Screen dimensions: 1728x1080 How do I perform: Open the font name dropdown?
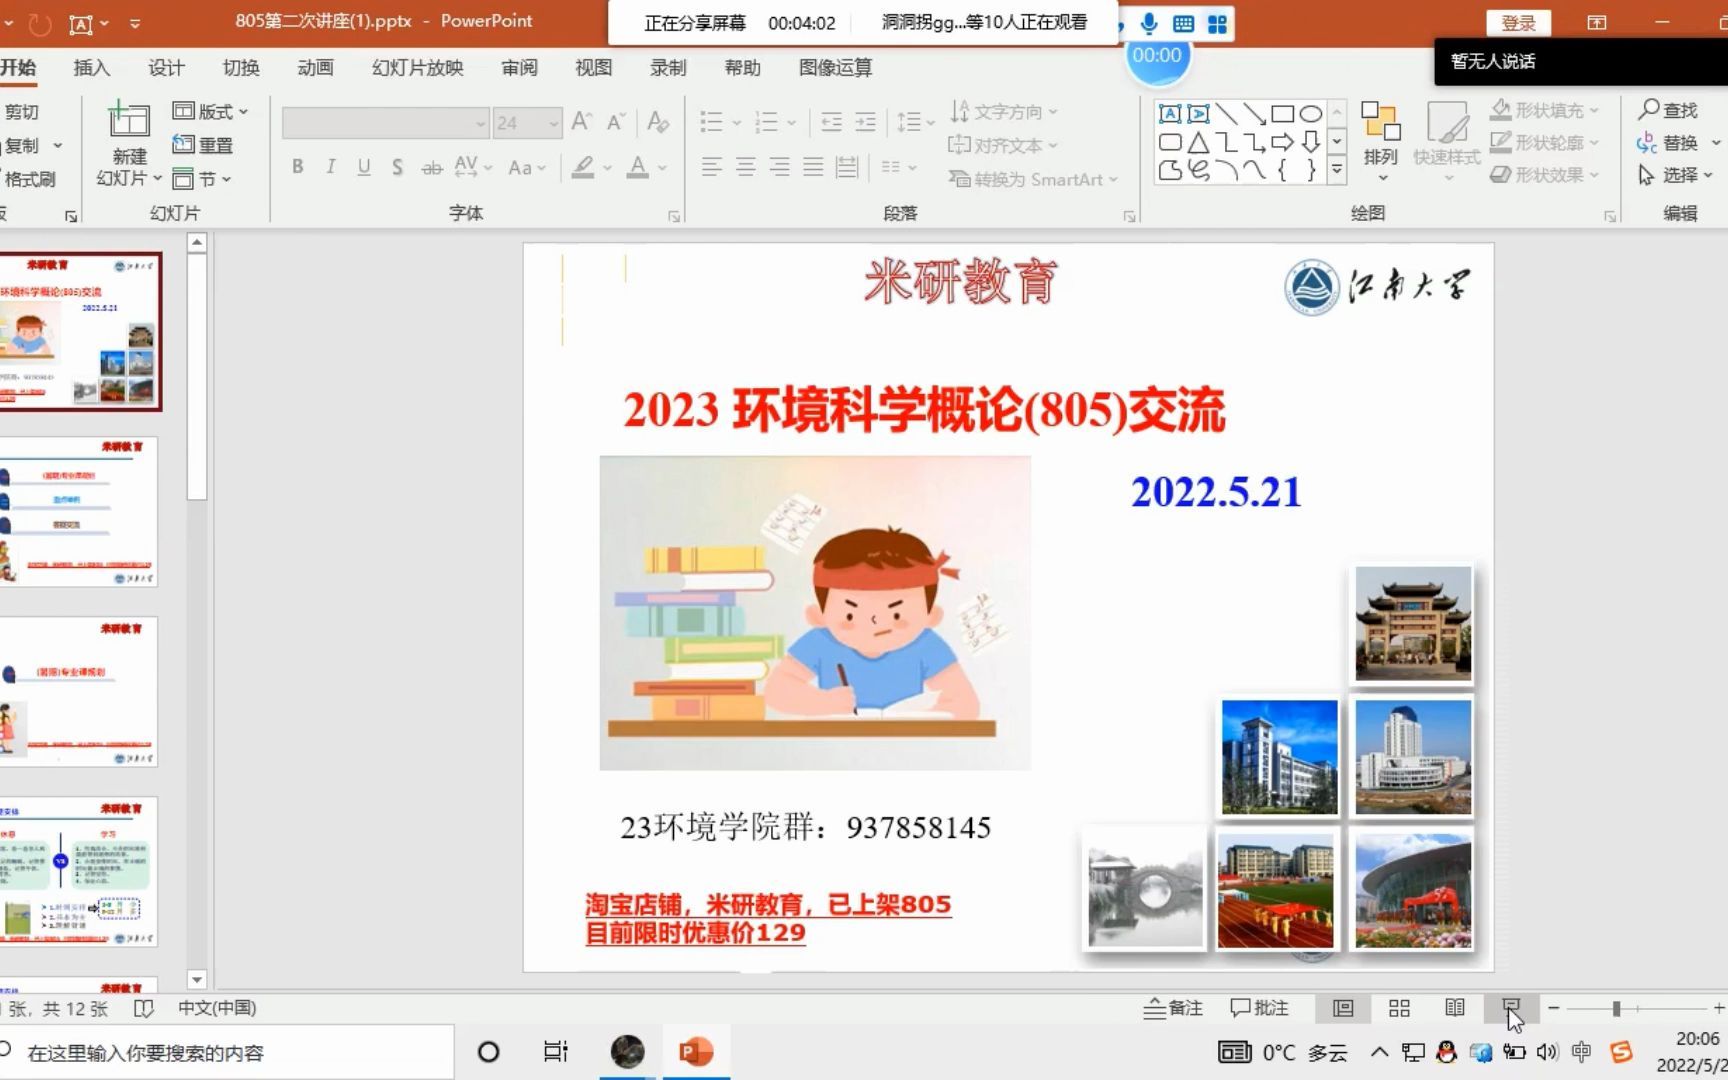480,123
